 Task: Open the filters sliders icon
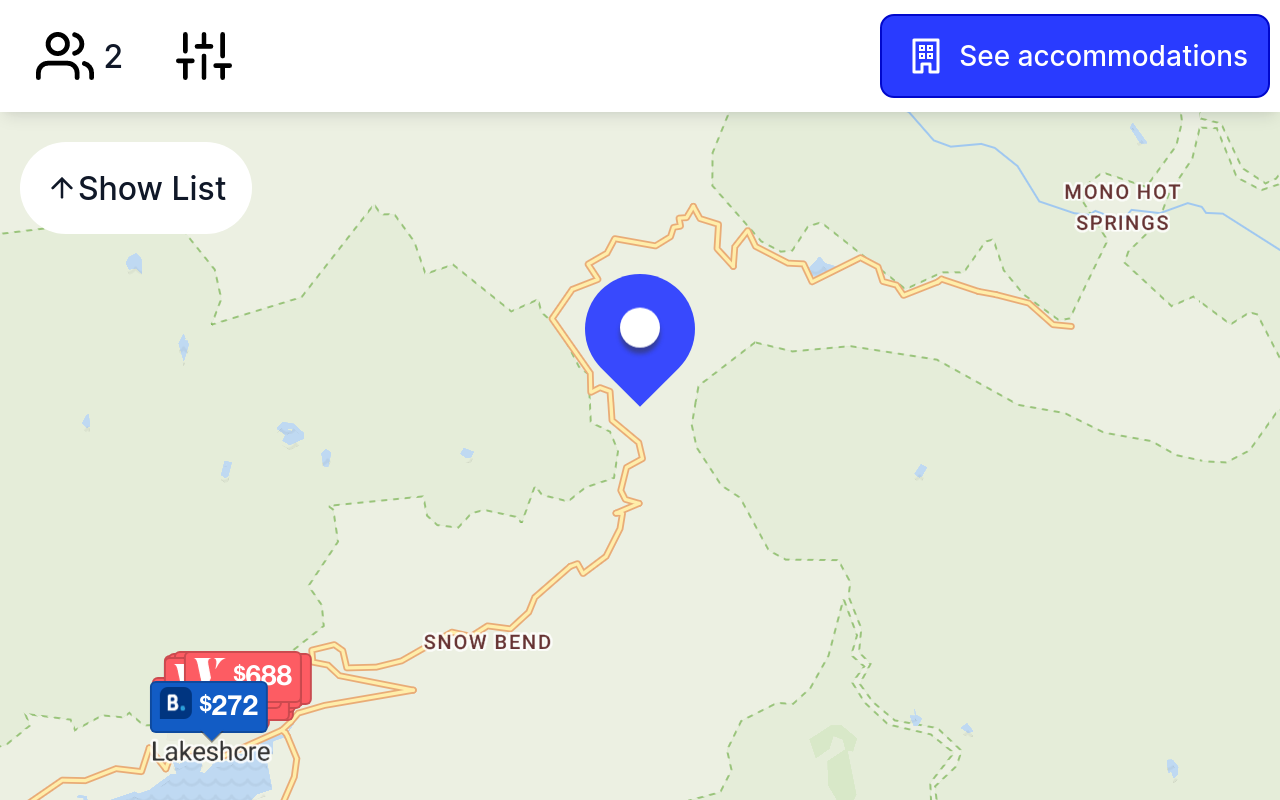pyautogui.click(x=204, y=56)
